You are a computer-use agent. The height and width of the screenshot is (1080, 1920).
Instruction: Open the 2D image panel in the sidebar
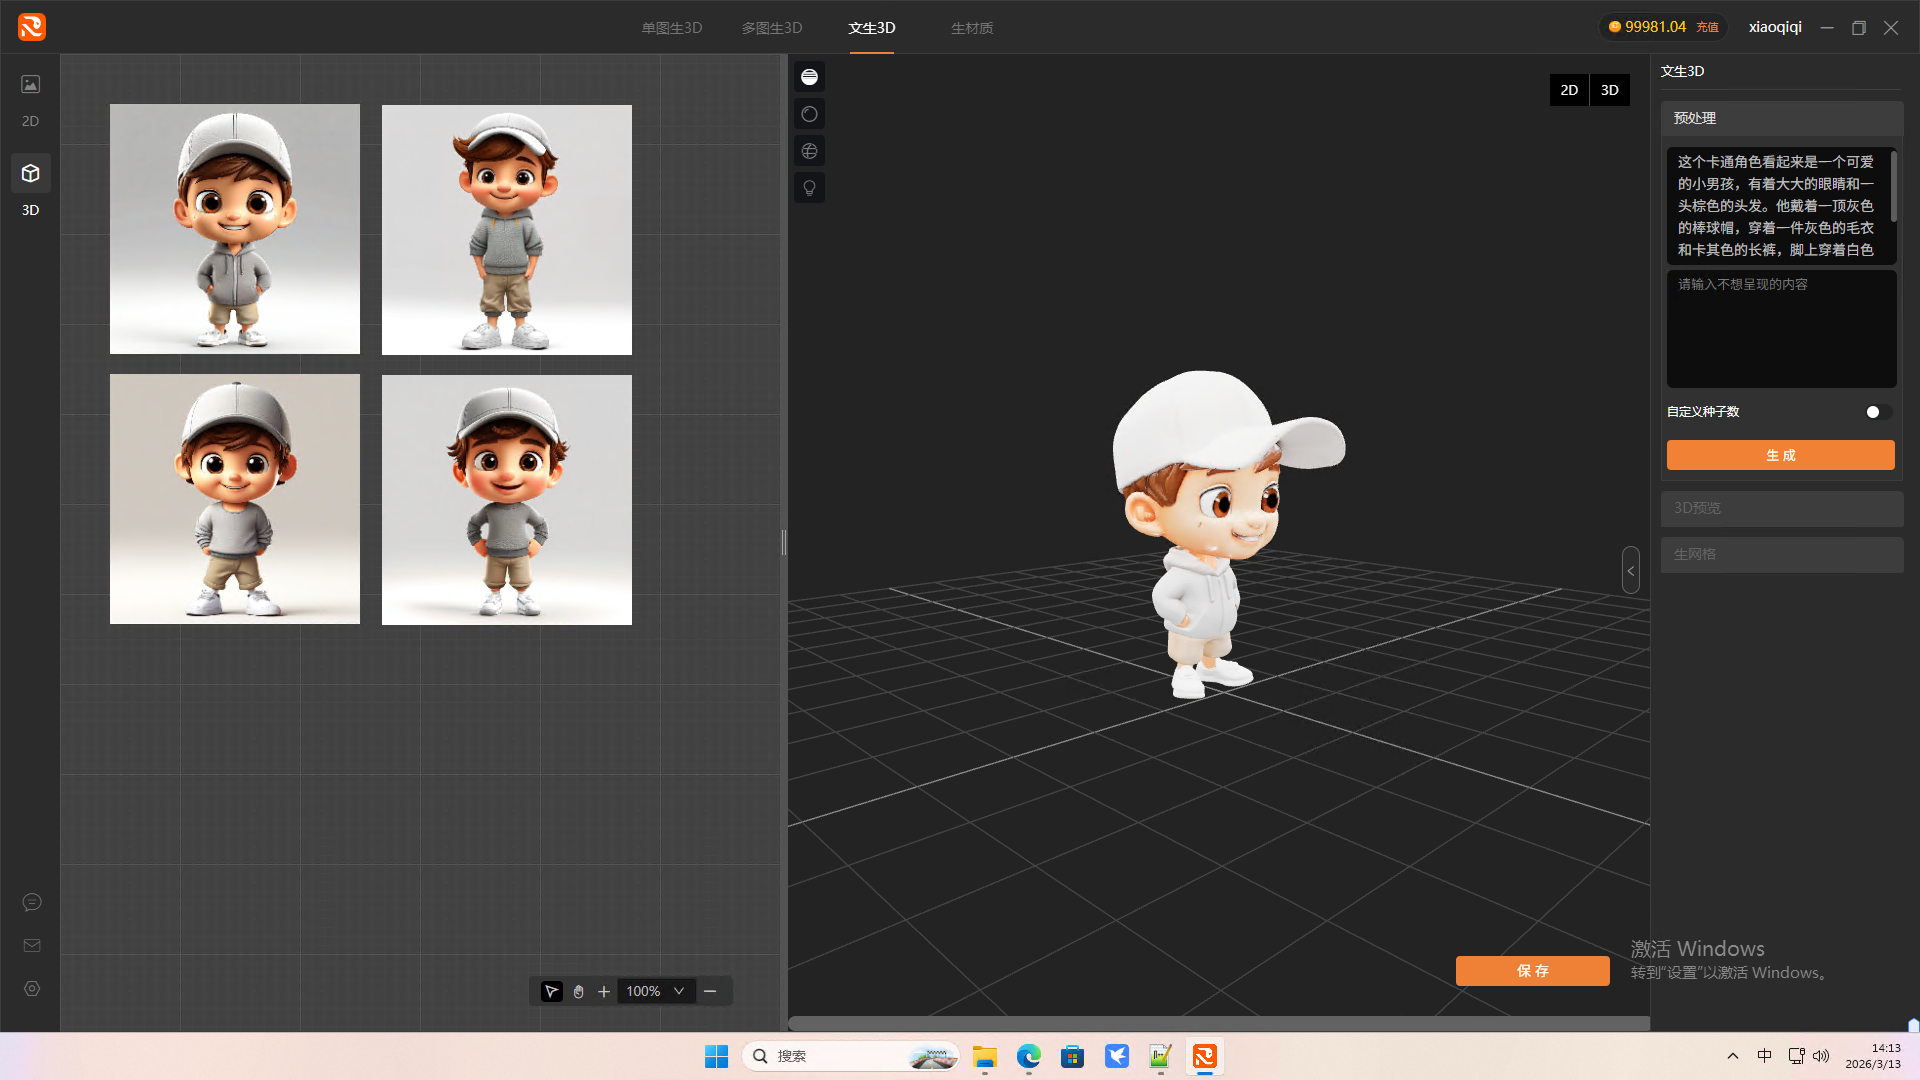[31, 85]
